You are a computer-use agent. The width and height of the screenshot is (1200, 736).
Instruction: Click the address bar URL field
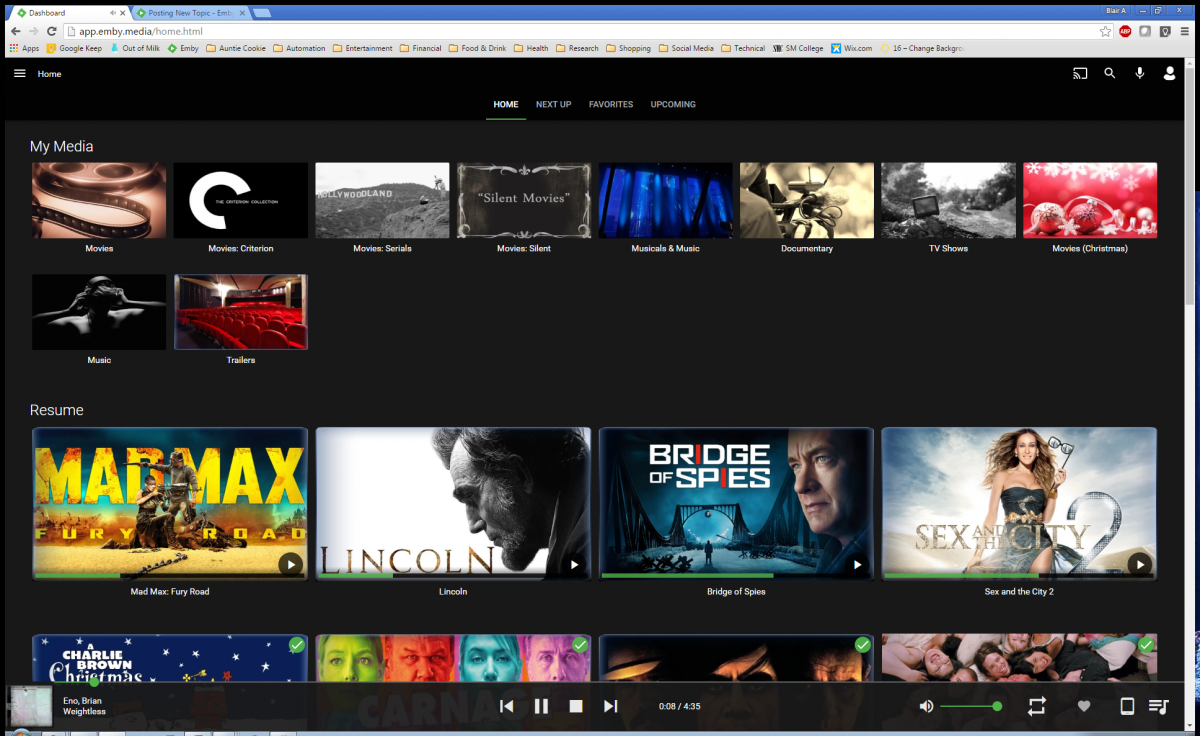[x=580, y=31]
